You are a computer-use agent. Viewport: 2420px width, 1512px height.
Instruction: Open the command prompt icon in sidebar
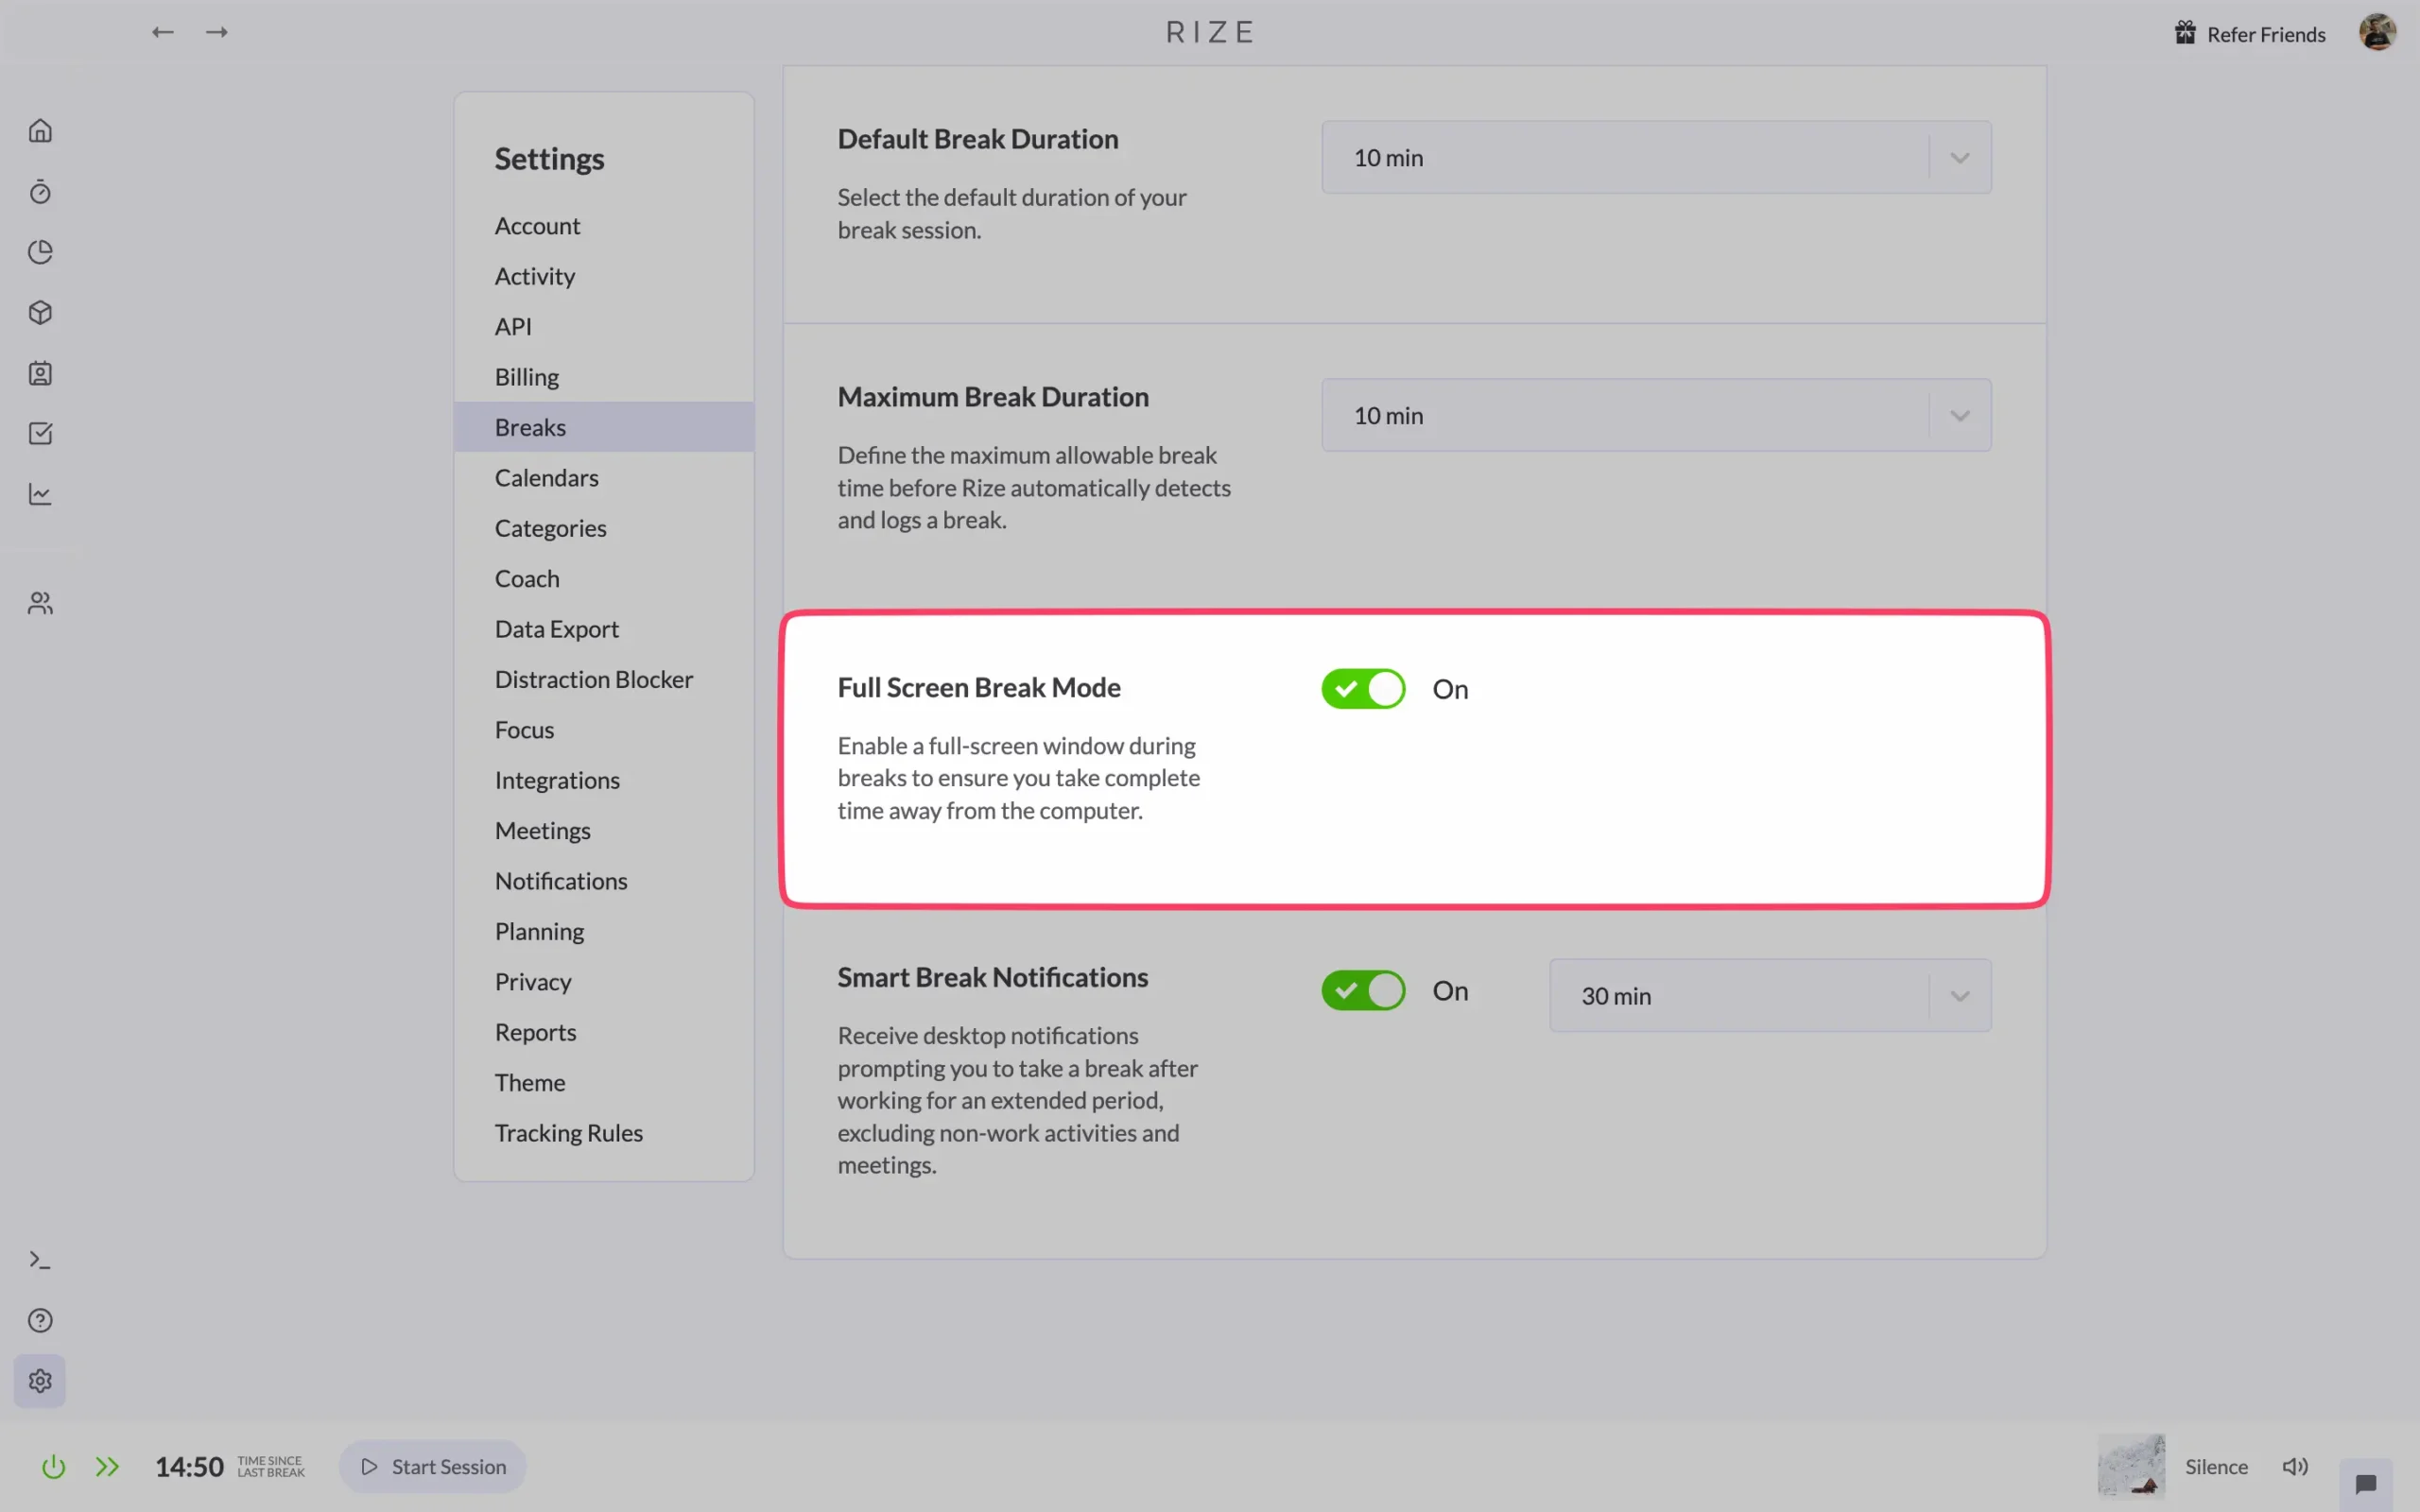[40, 1260]
